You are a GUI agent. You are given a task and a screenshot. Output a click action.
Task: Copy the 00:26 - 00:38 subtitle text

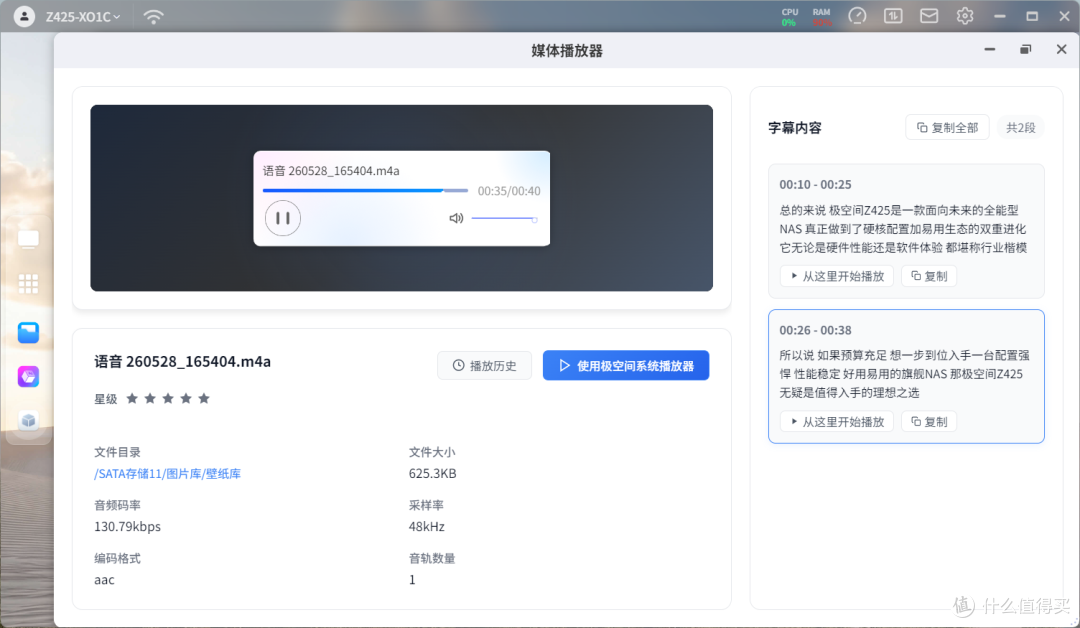929,421
